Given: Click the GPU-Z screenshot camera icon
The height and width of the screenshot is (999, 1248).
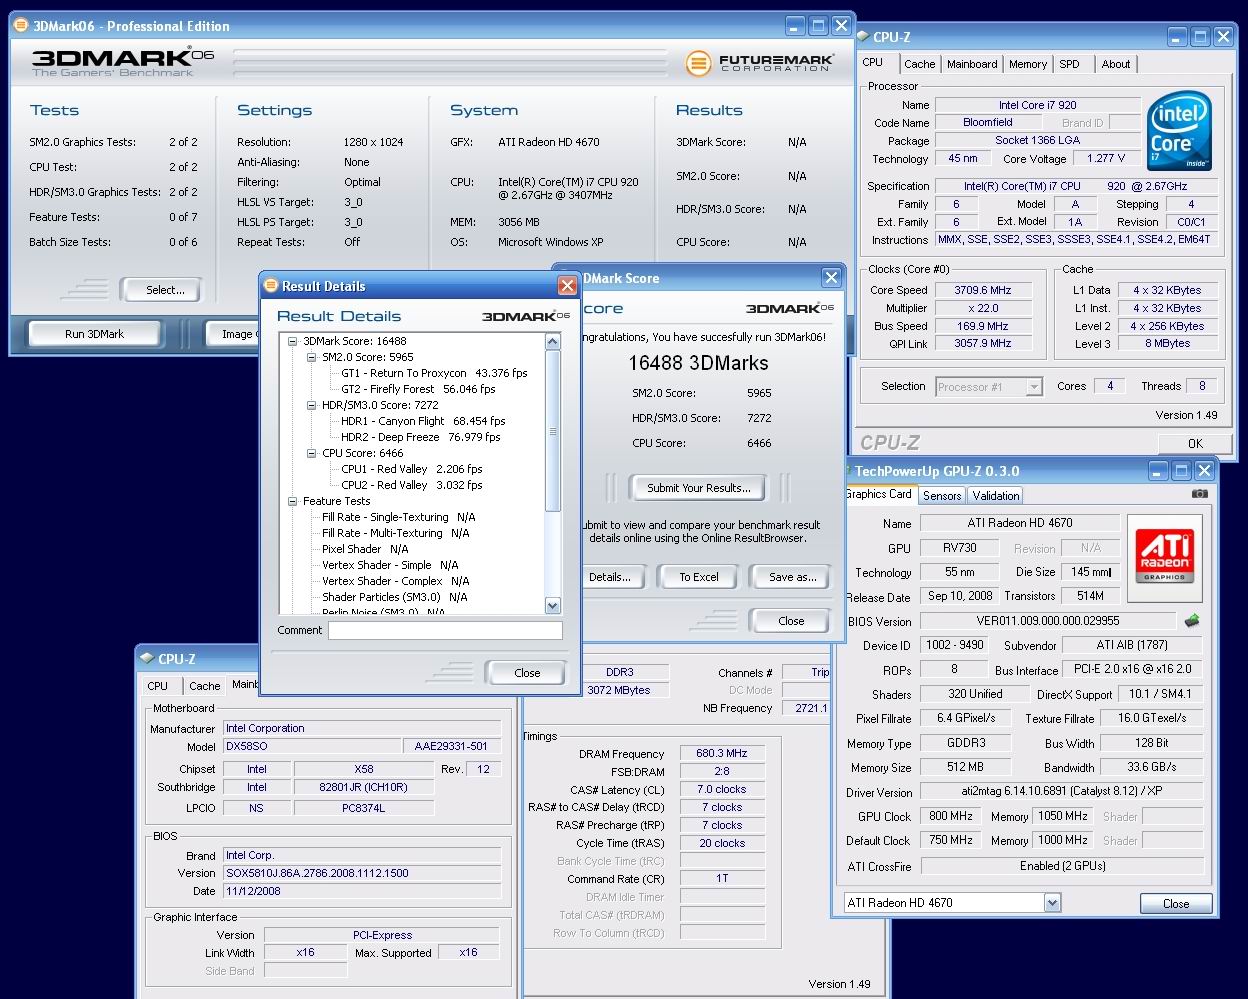Looking at the screenshot, I should click(x=1200, y=493).
